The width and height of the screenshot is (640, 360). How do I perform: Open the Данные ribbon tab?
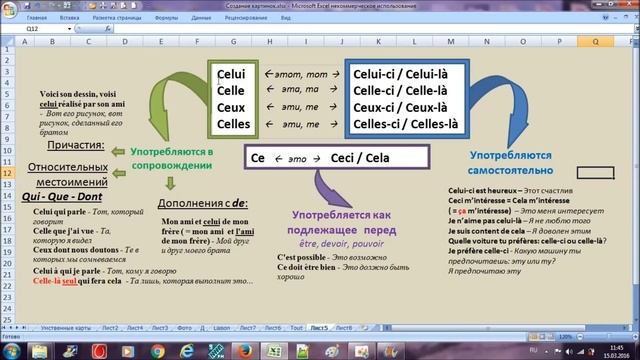(201, 18)
